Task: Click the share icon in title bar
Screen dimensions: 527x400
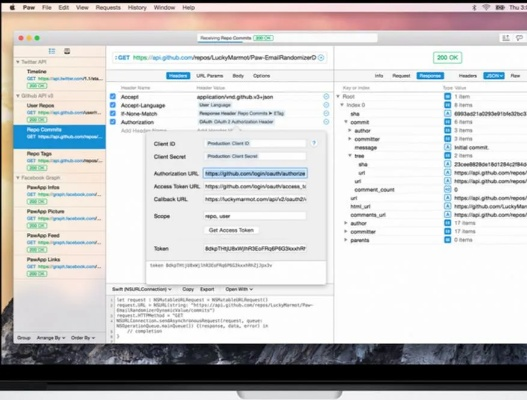Action: (506, 38)
